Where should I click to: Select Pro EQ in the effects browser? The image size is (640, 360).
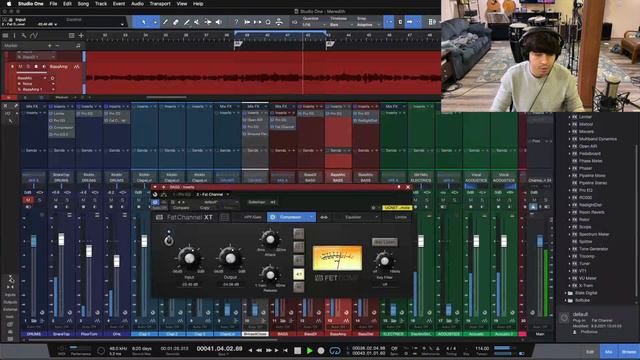[586, 190]
